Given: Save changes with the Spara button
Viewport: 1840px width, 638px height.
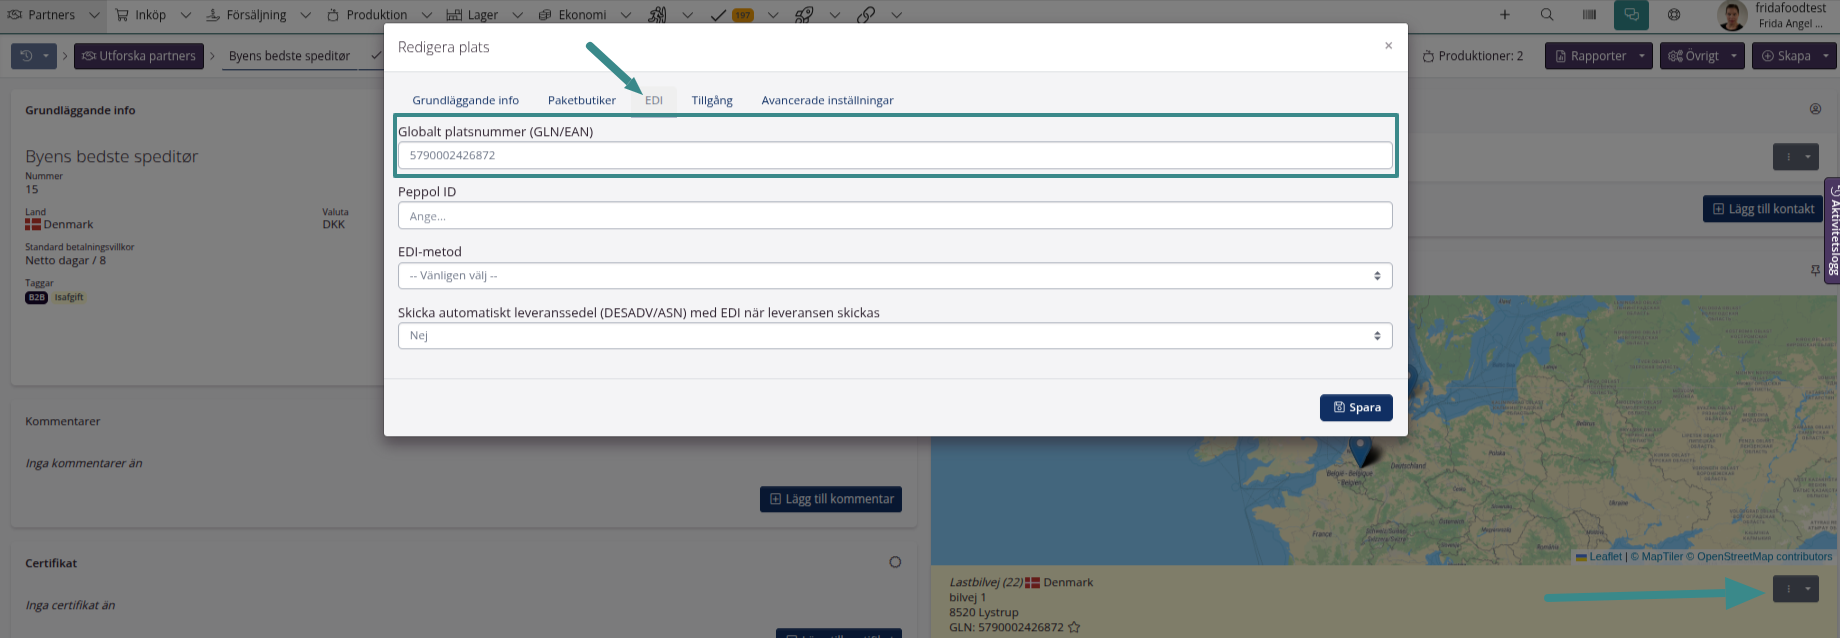Looking at the screenshot, I should [1356, 408].
